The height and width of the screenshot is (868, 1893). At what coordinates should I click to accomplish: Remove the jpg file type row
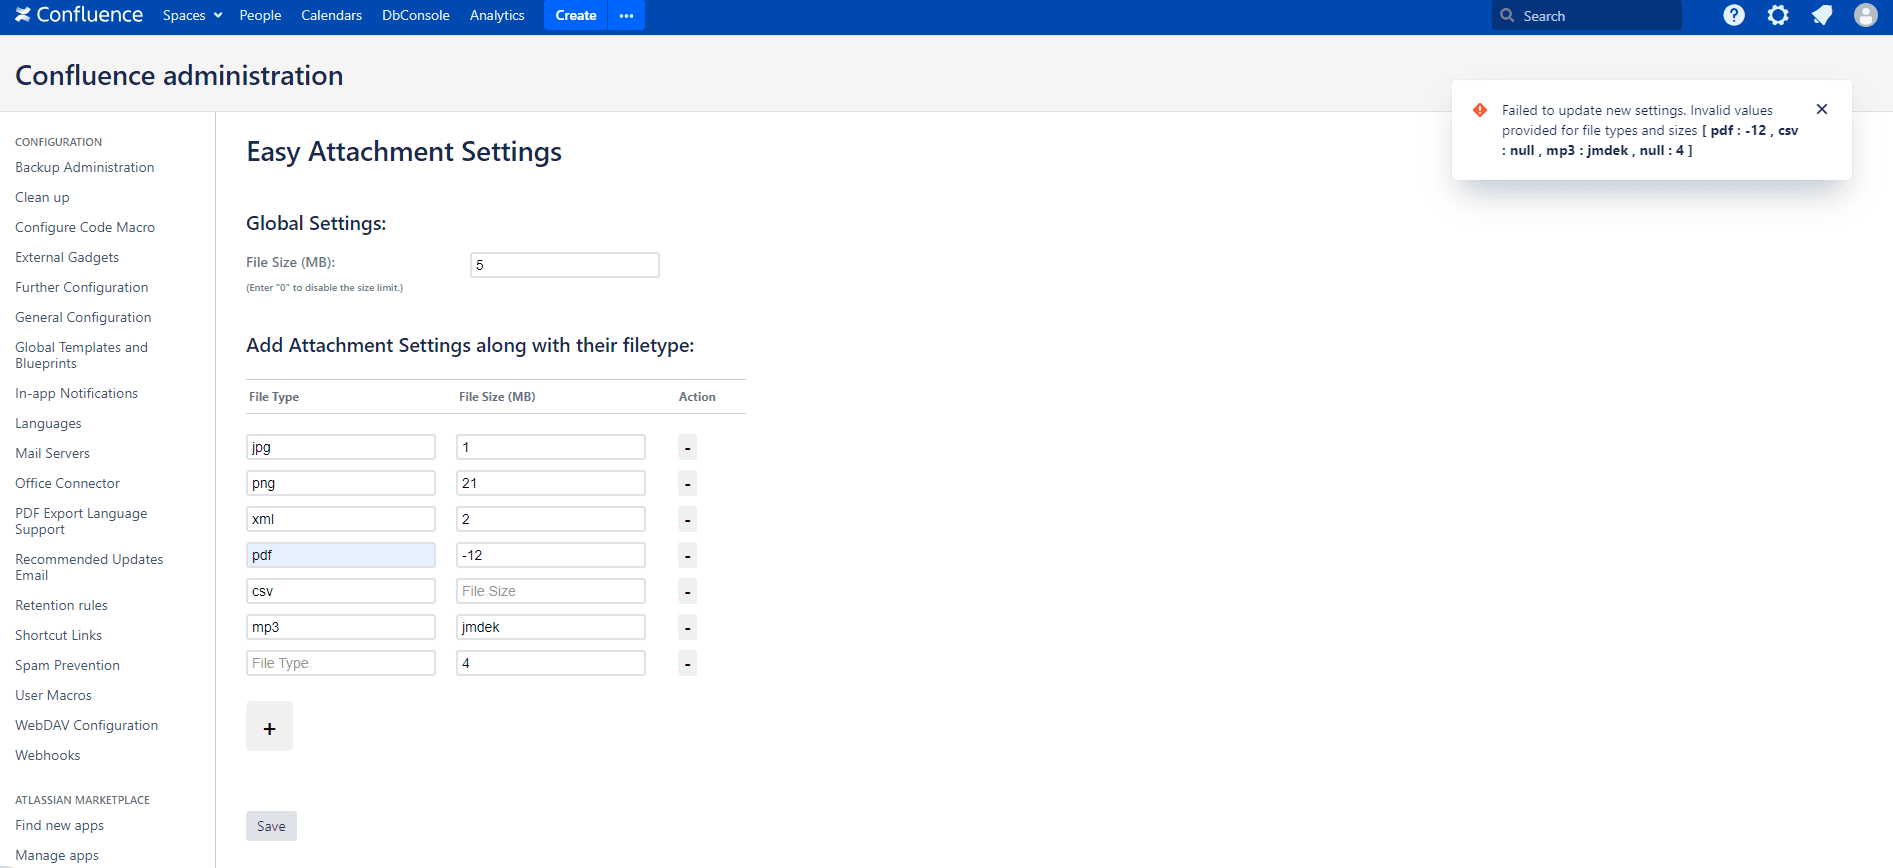click(x=687, y=447)
